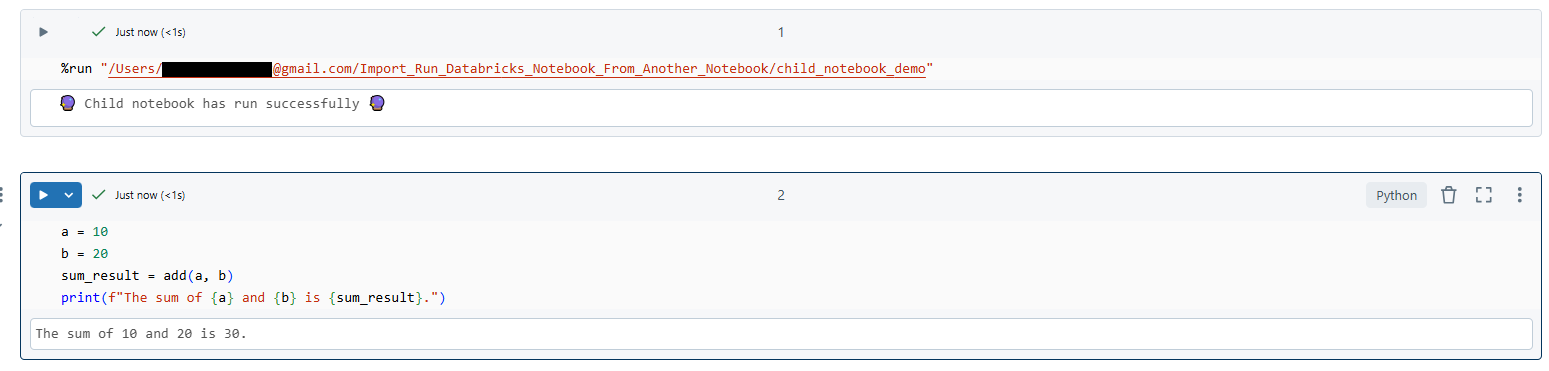The height and width of the screenshot is (371, 1549).
Task: Click the 'Child notebook has run successfully' output
Action: [x=222, y=104]
